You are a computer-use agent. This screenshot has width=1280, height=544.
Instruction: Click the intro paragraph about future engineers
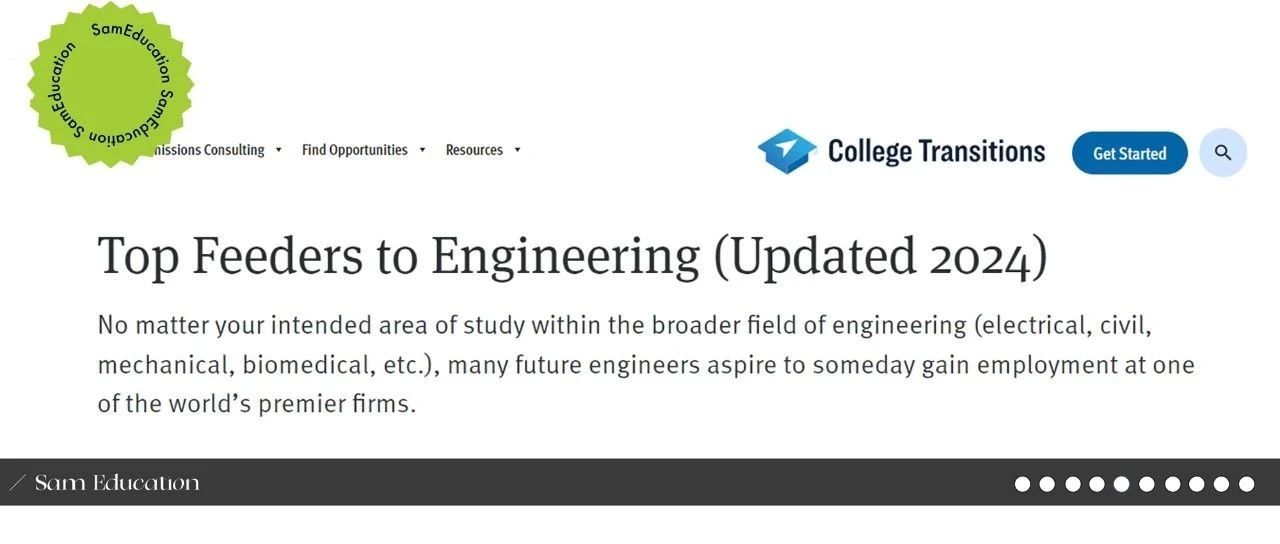click(646, 365)
